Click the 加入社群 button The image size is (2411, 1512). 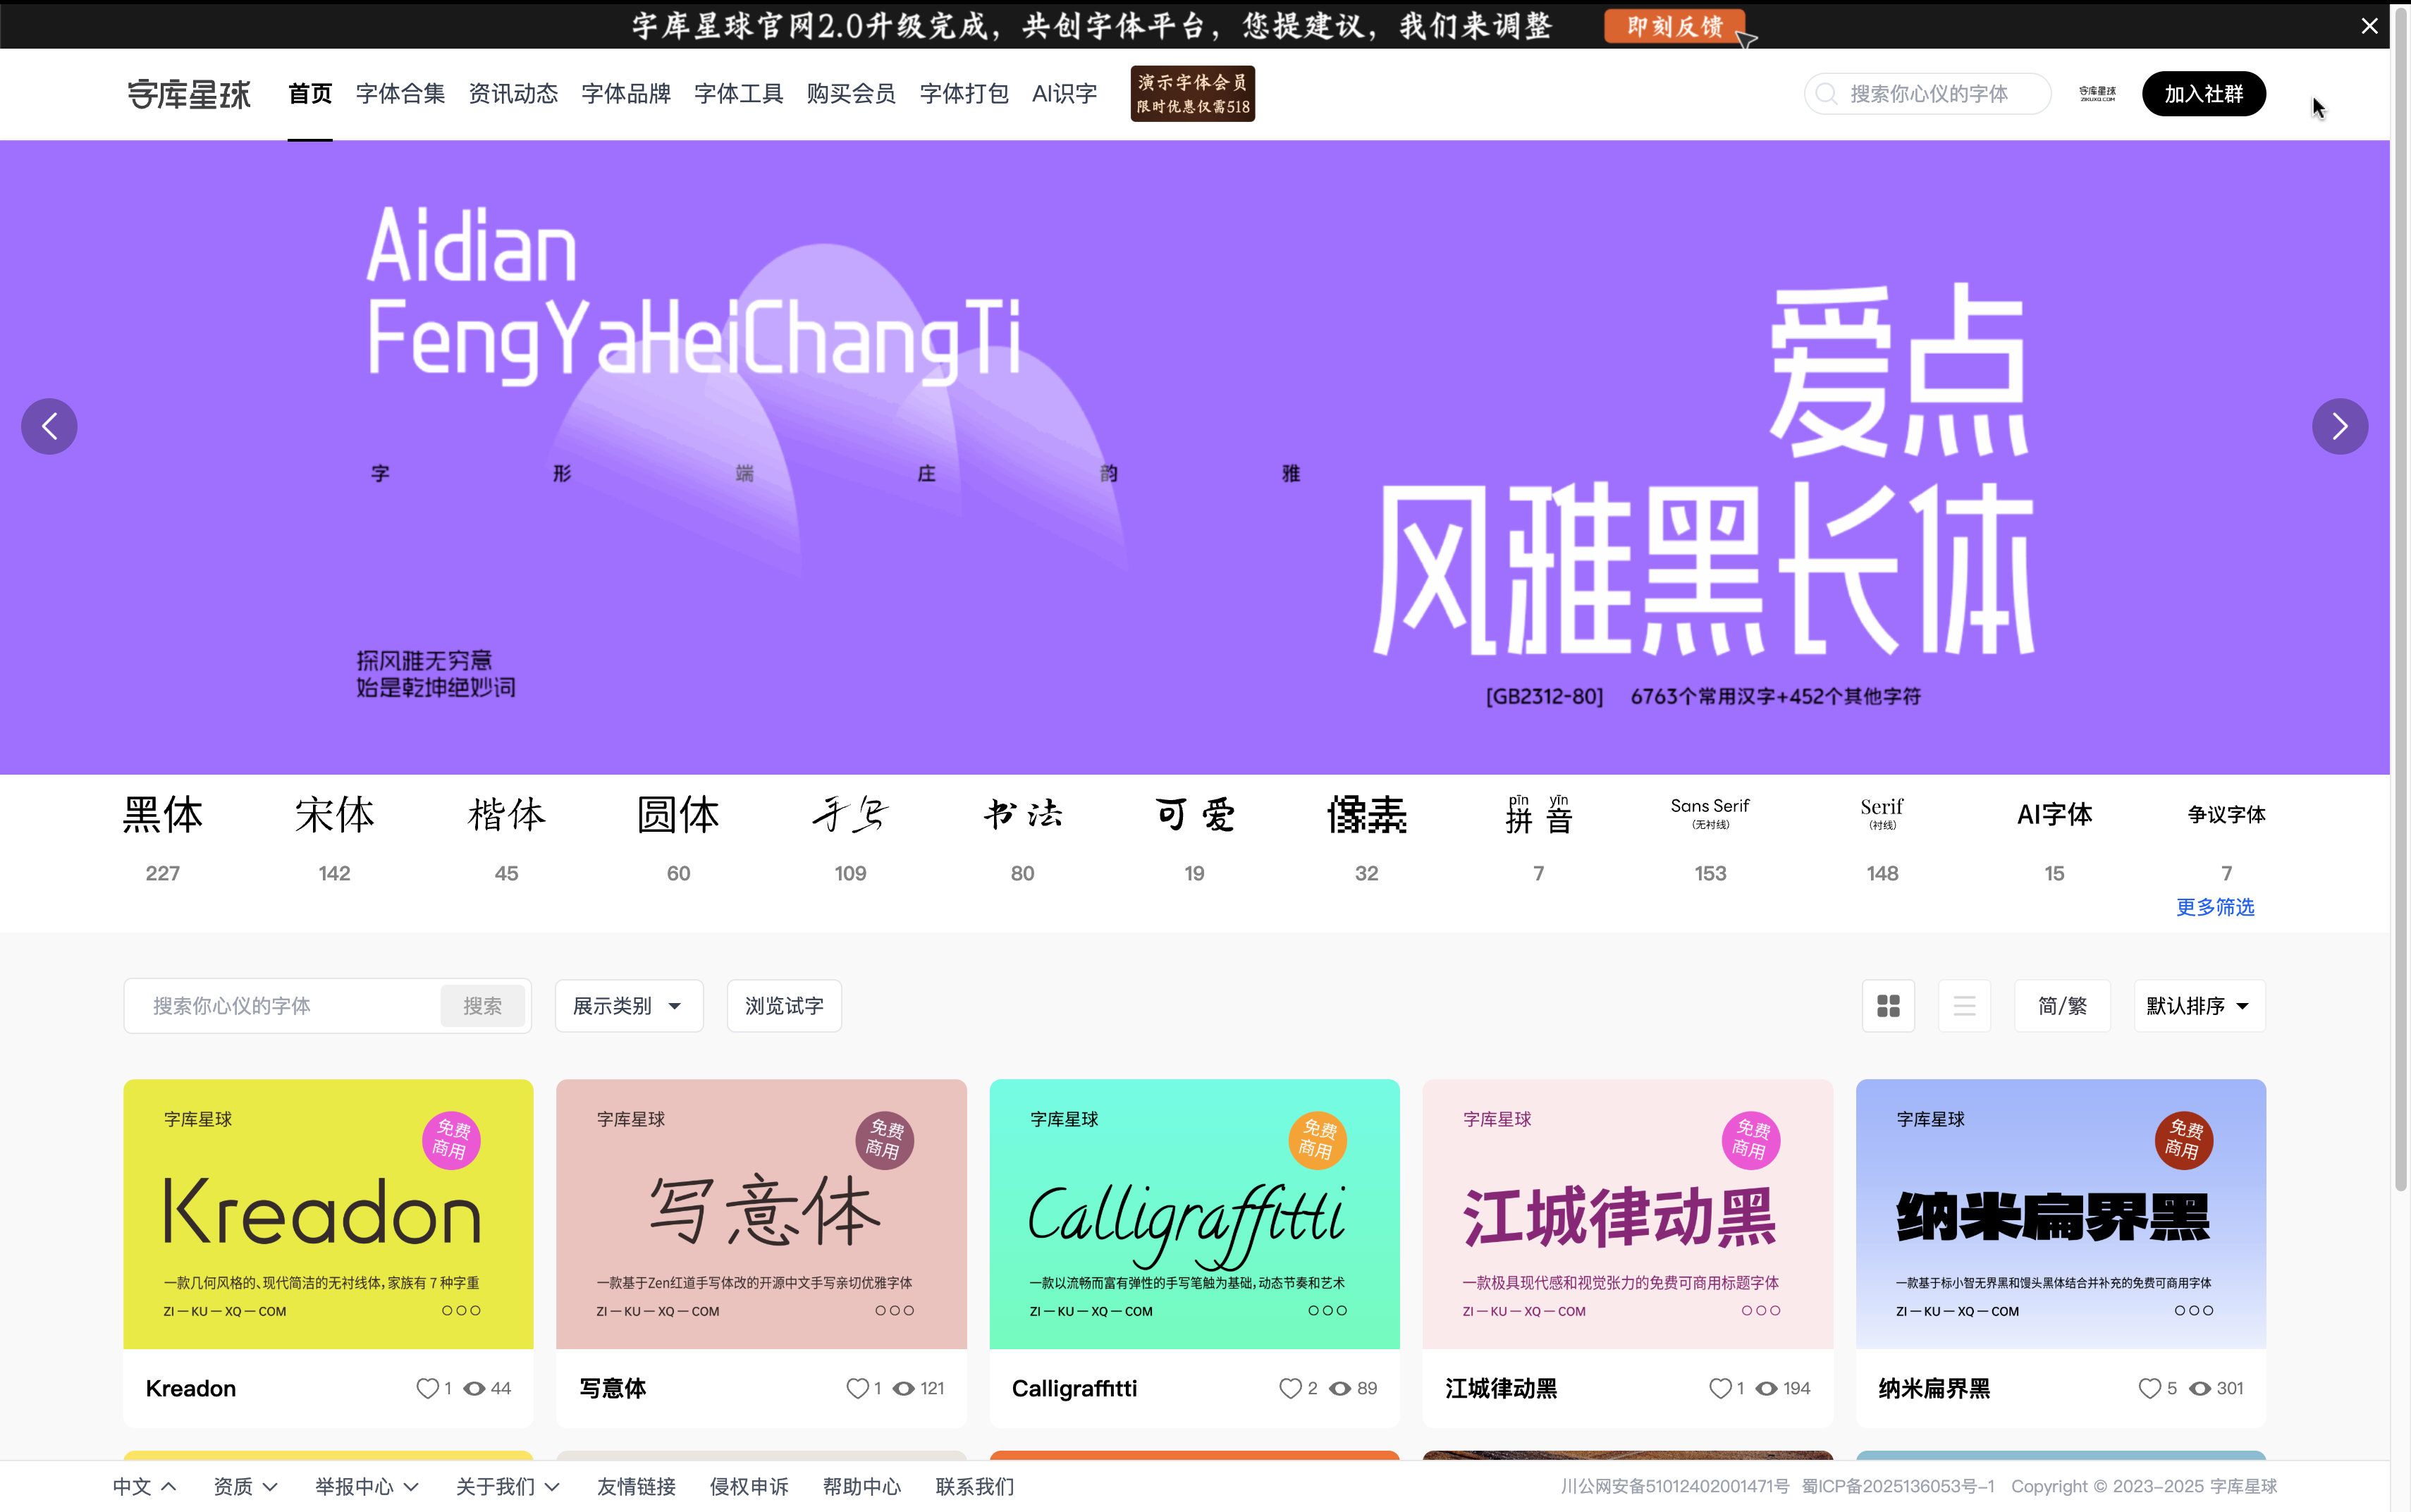tap(2203, 94)
